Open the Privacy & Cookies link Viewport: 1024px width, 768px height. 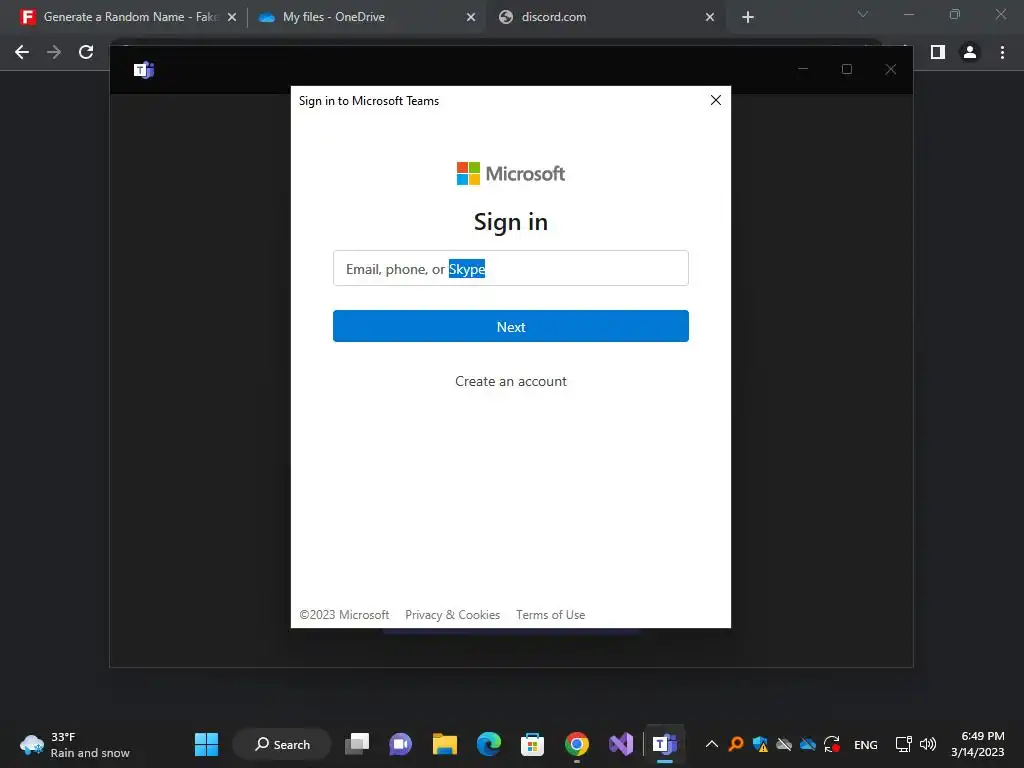click(453, 615)
